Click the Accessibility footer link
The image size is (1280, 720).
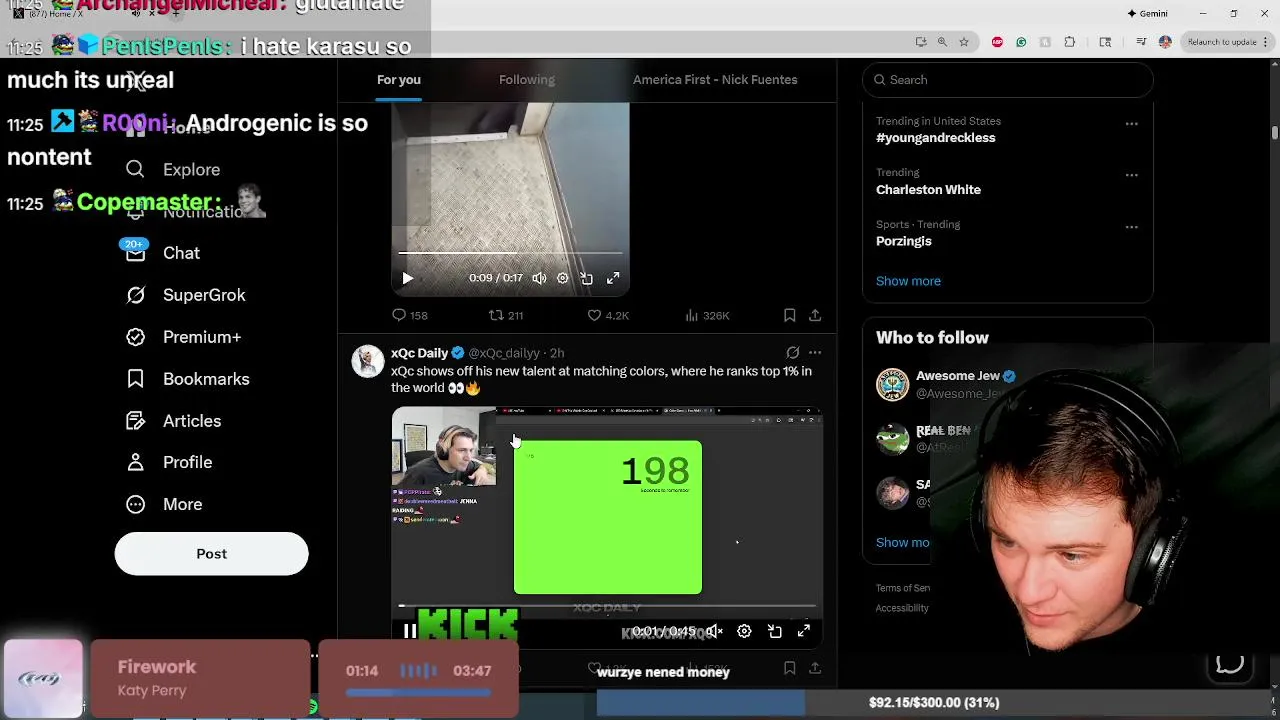pos(902,608)
